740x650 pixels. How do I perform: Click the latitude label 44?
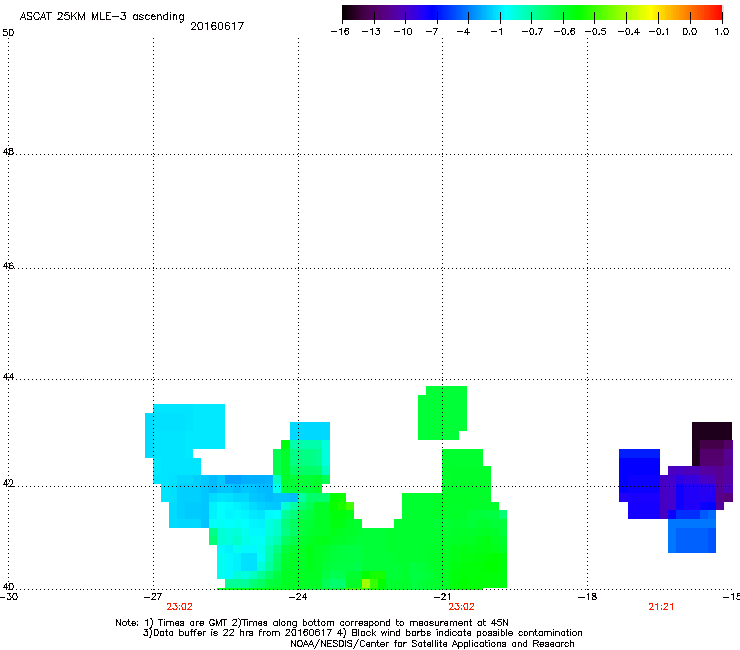pos(8,377)
